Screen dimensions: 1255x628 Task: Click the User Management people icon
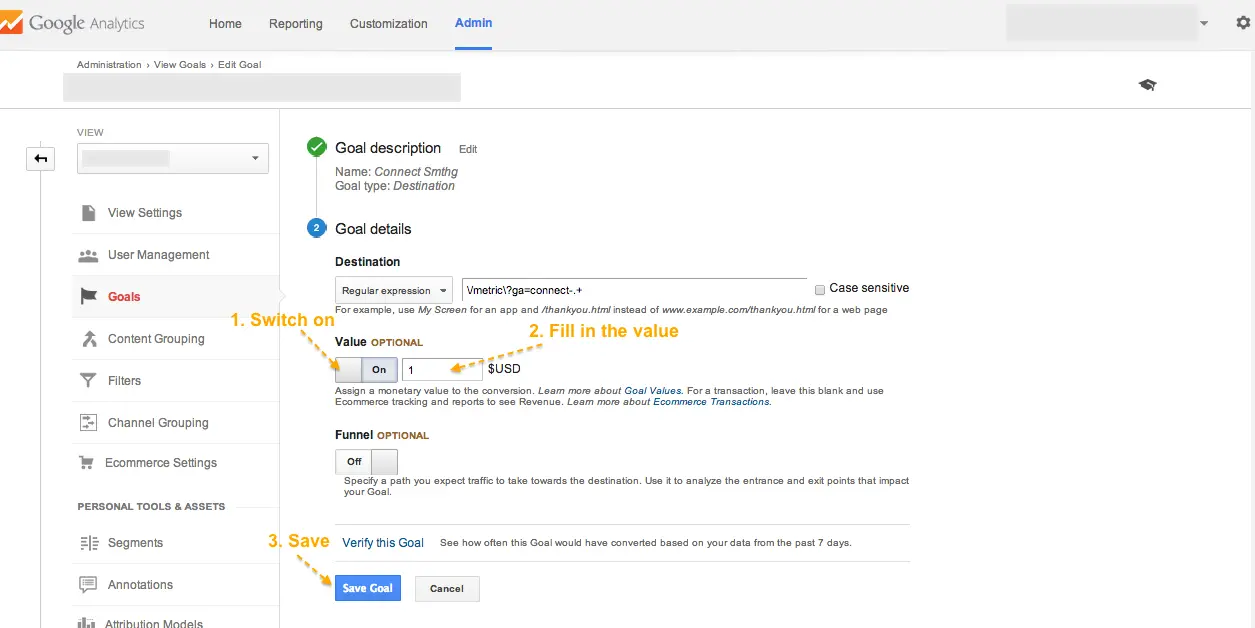pyautogui.click(x=88, y=255)
